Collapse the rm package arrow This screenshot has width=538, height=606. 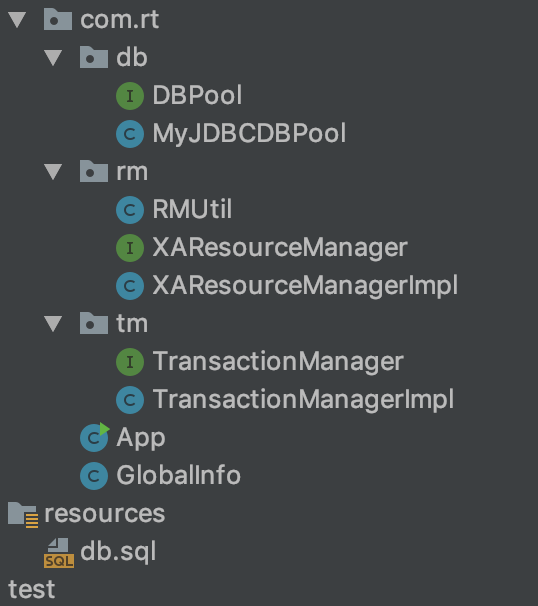tap(53, 172)
